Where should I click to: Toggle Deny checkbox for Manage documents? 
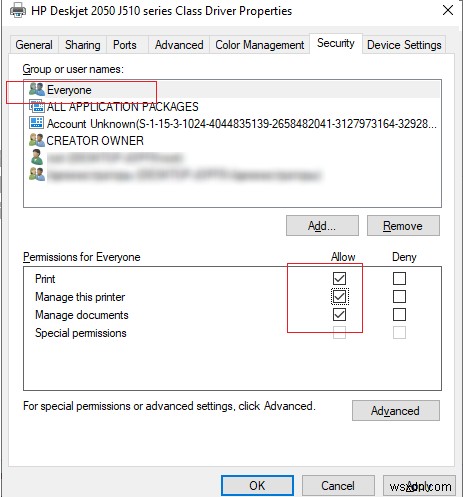[x=399, y=314]
